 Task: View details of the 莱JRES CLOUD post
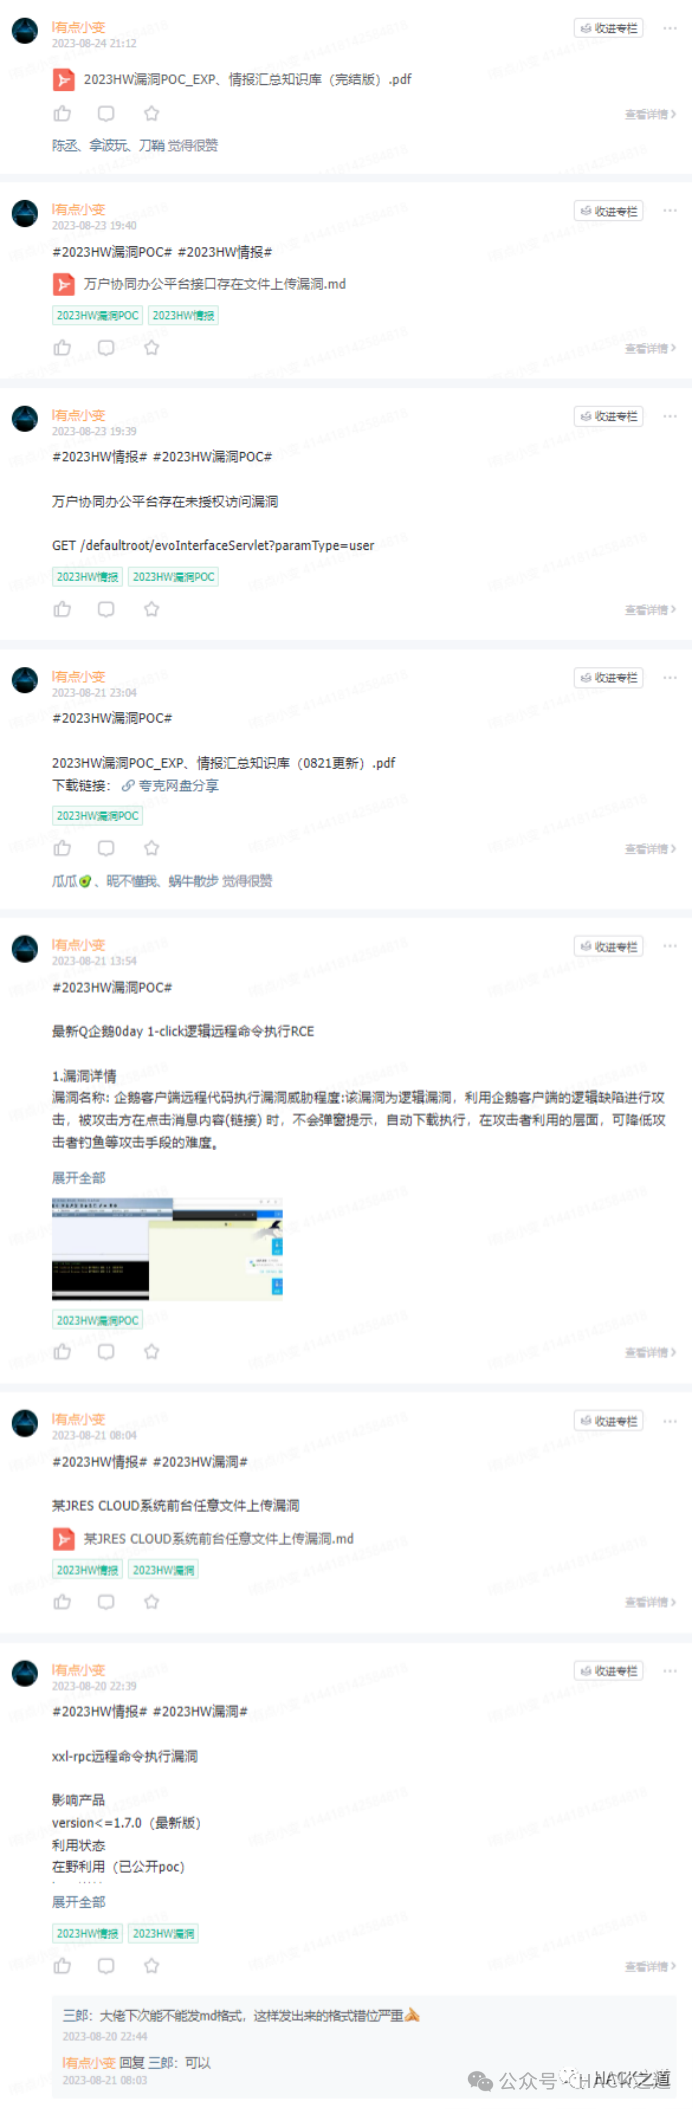click(650, 1602)
